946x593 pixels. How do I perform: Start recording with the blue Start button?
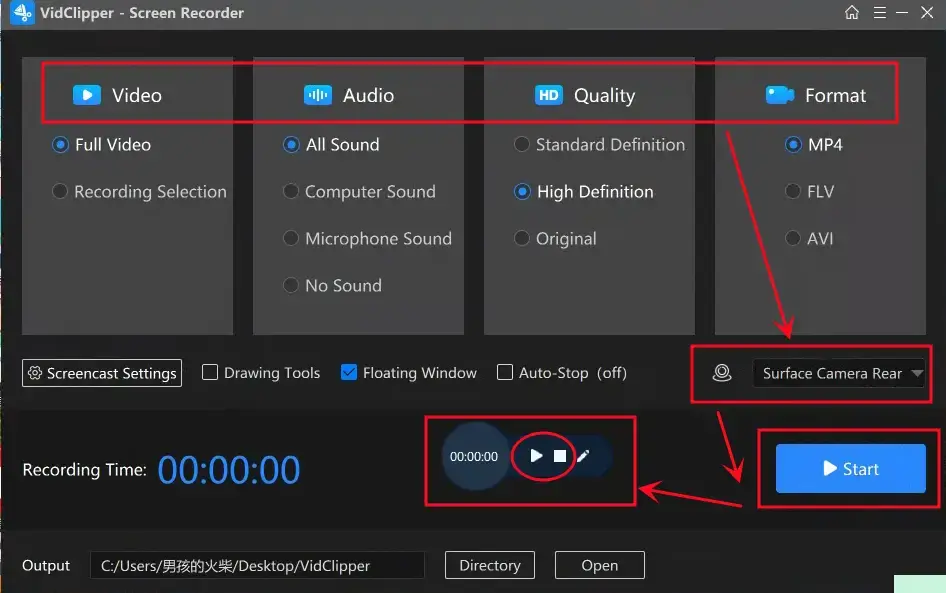[850, 469]
